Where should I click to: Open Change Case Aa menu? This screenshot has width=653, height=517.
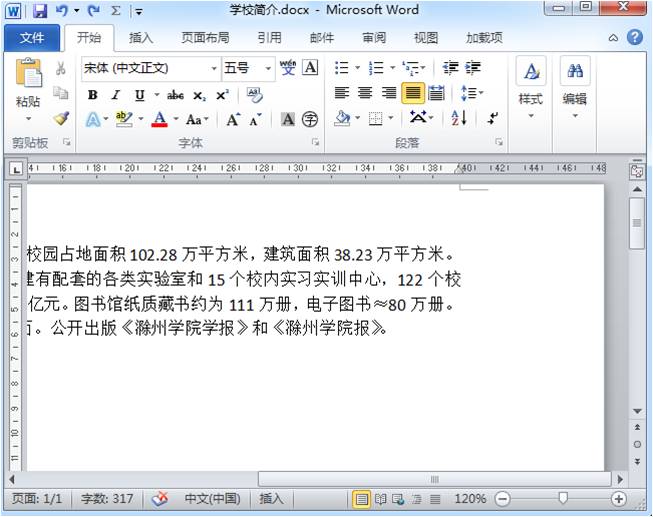[x=196, y=120]
